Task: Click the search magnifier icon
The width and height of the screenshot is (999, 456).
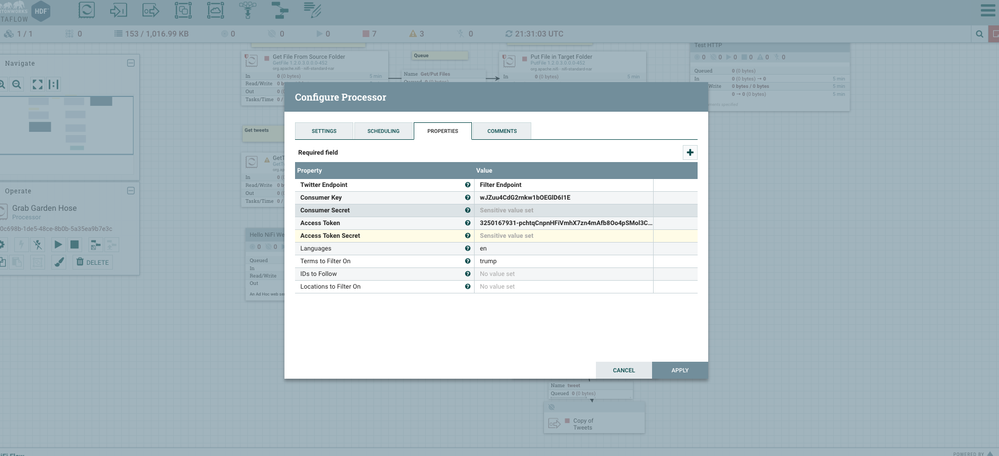Action: point(979,34)
